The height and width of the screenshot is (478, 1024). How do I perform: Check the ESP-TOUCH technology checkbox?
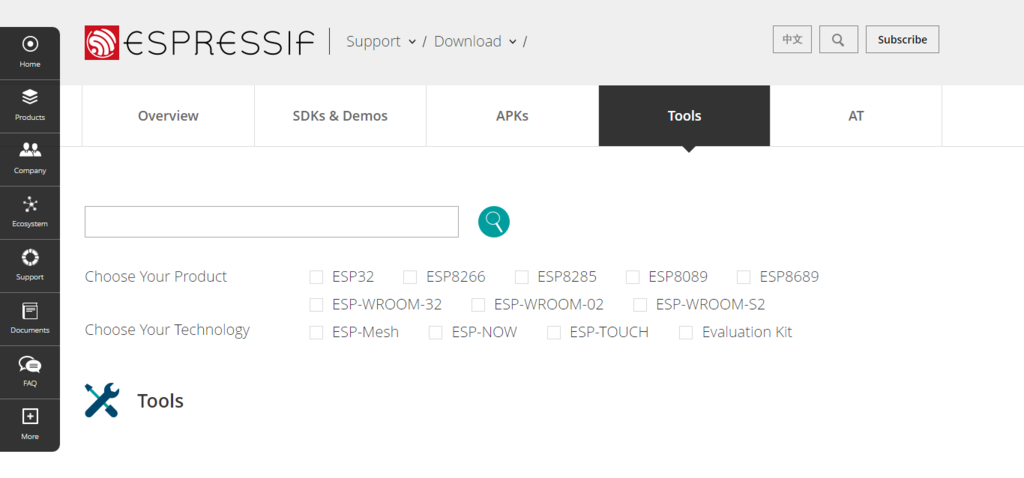tap(554, 333)
